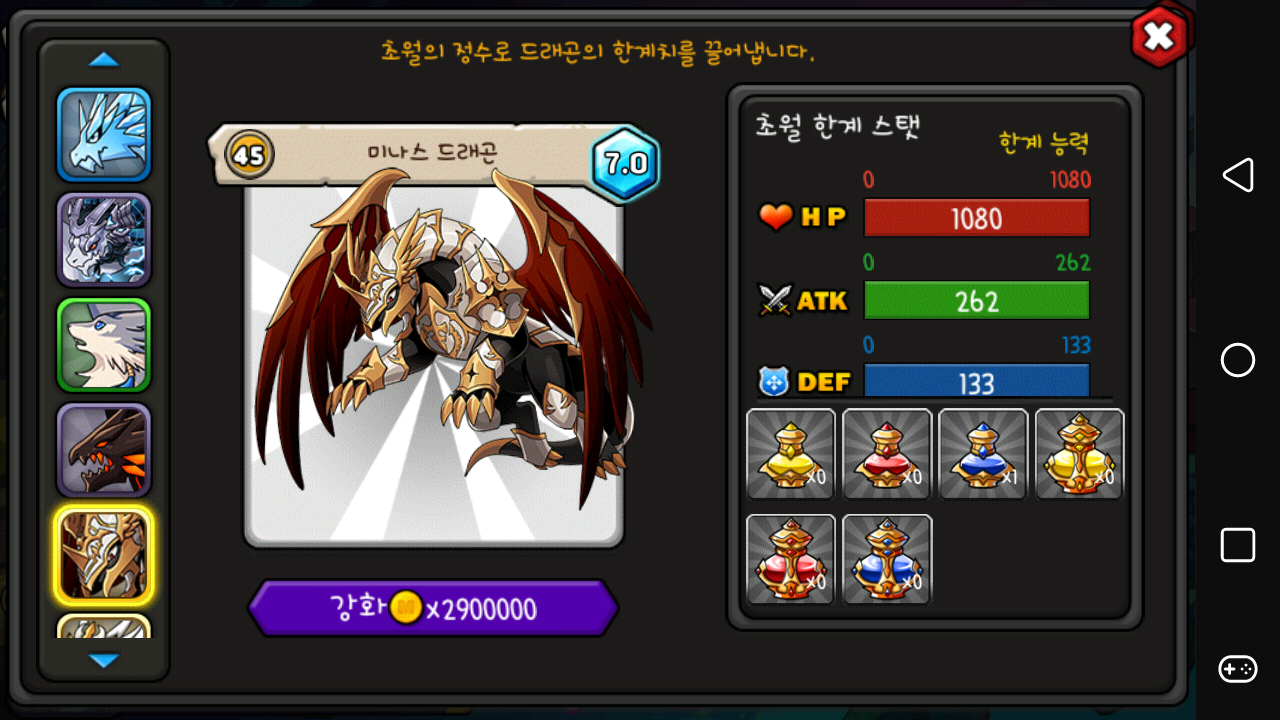Image resolution: width=1280 pixels, height=720 pixels.
Task: Tap the 7.0 hexagon grade badge
Action: click(626, 164)
